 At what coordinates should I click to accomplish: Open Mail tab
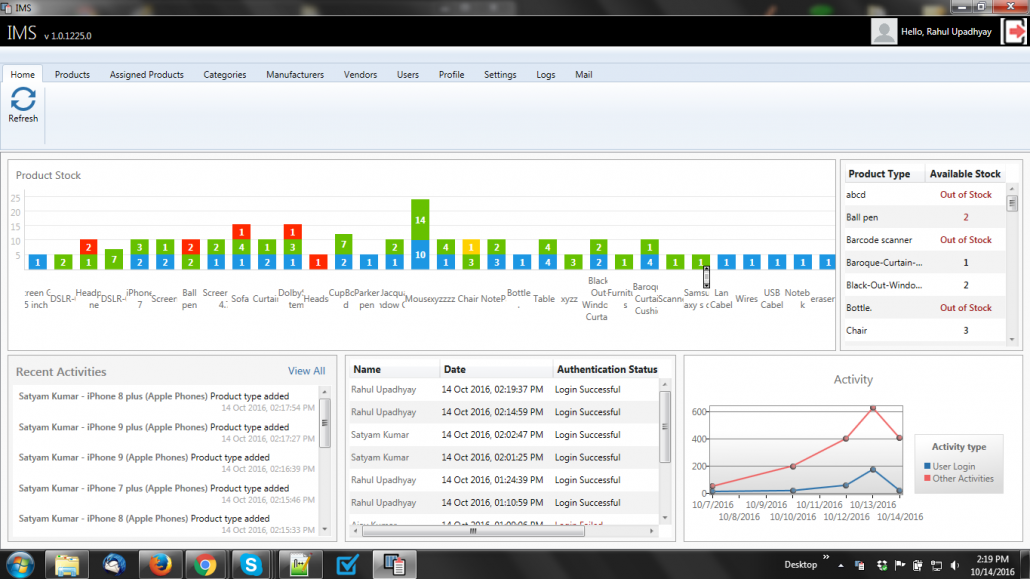click(583, 74)
